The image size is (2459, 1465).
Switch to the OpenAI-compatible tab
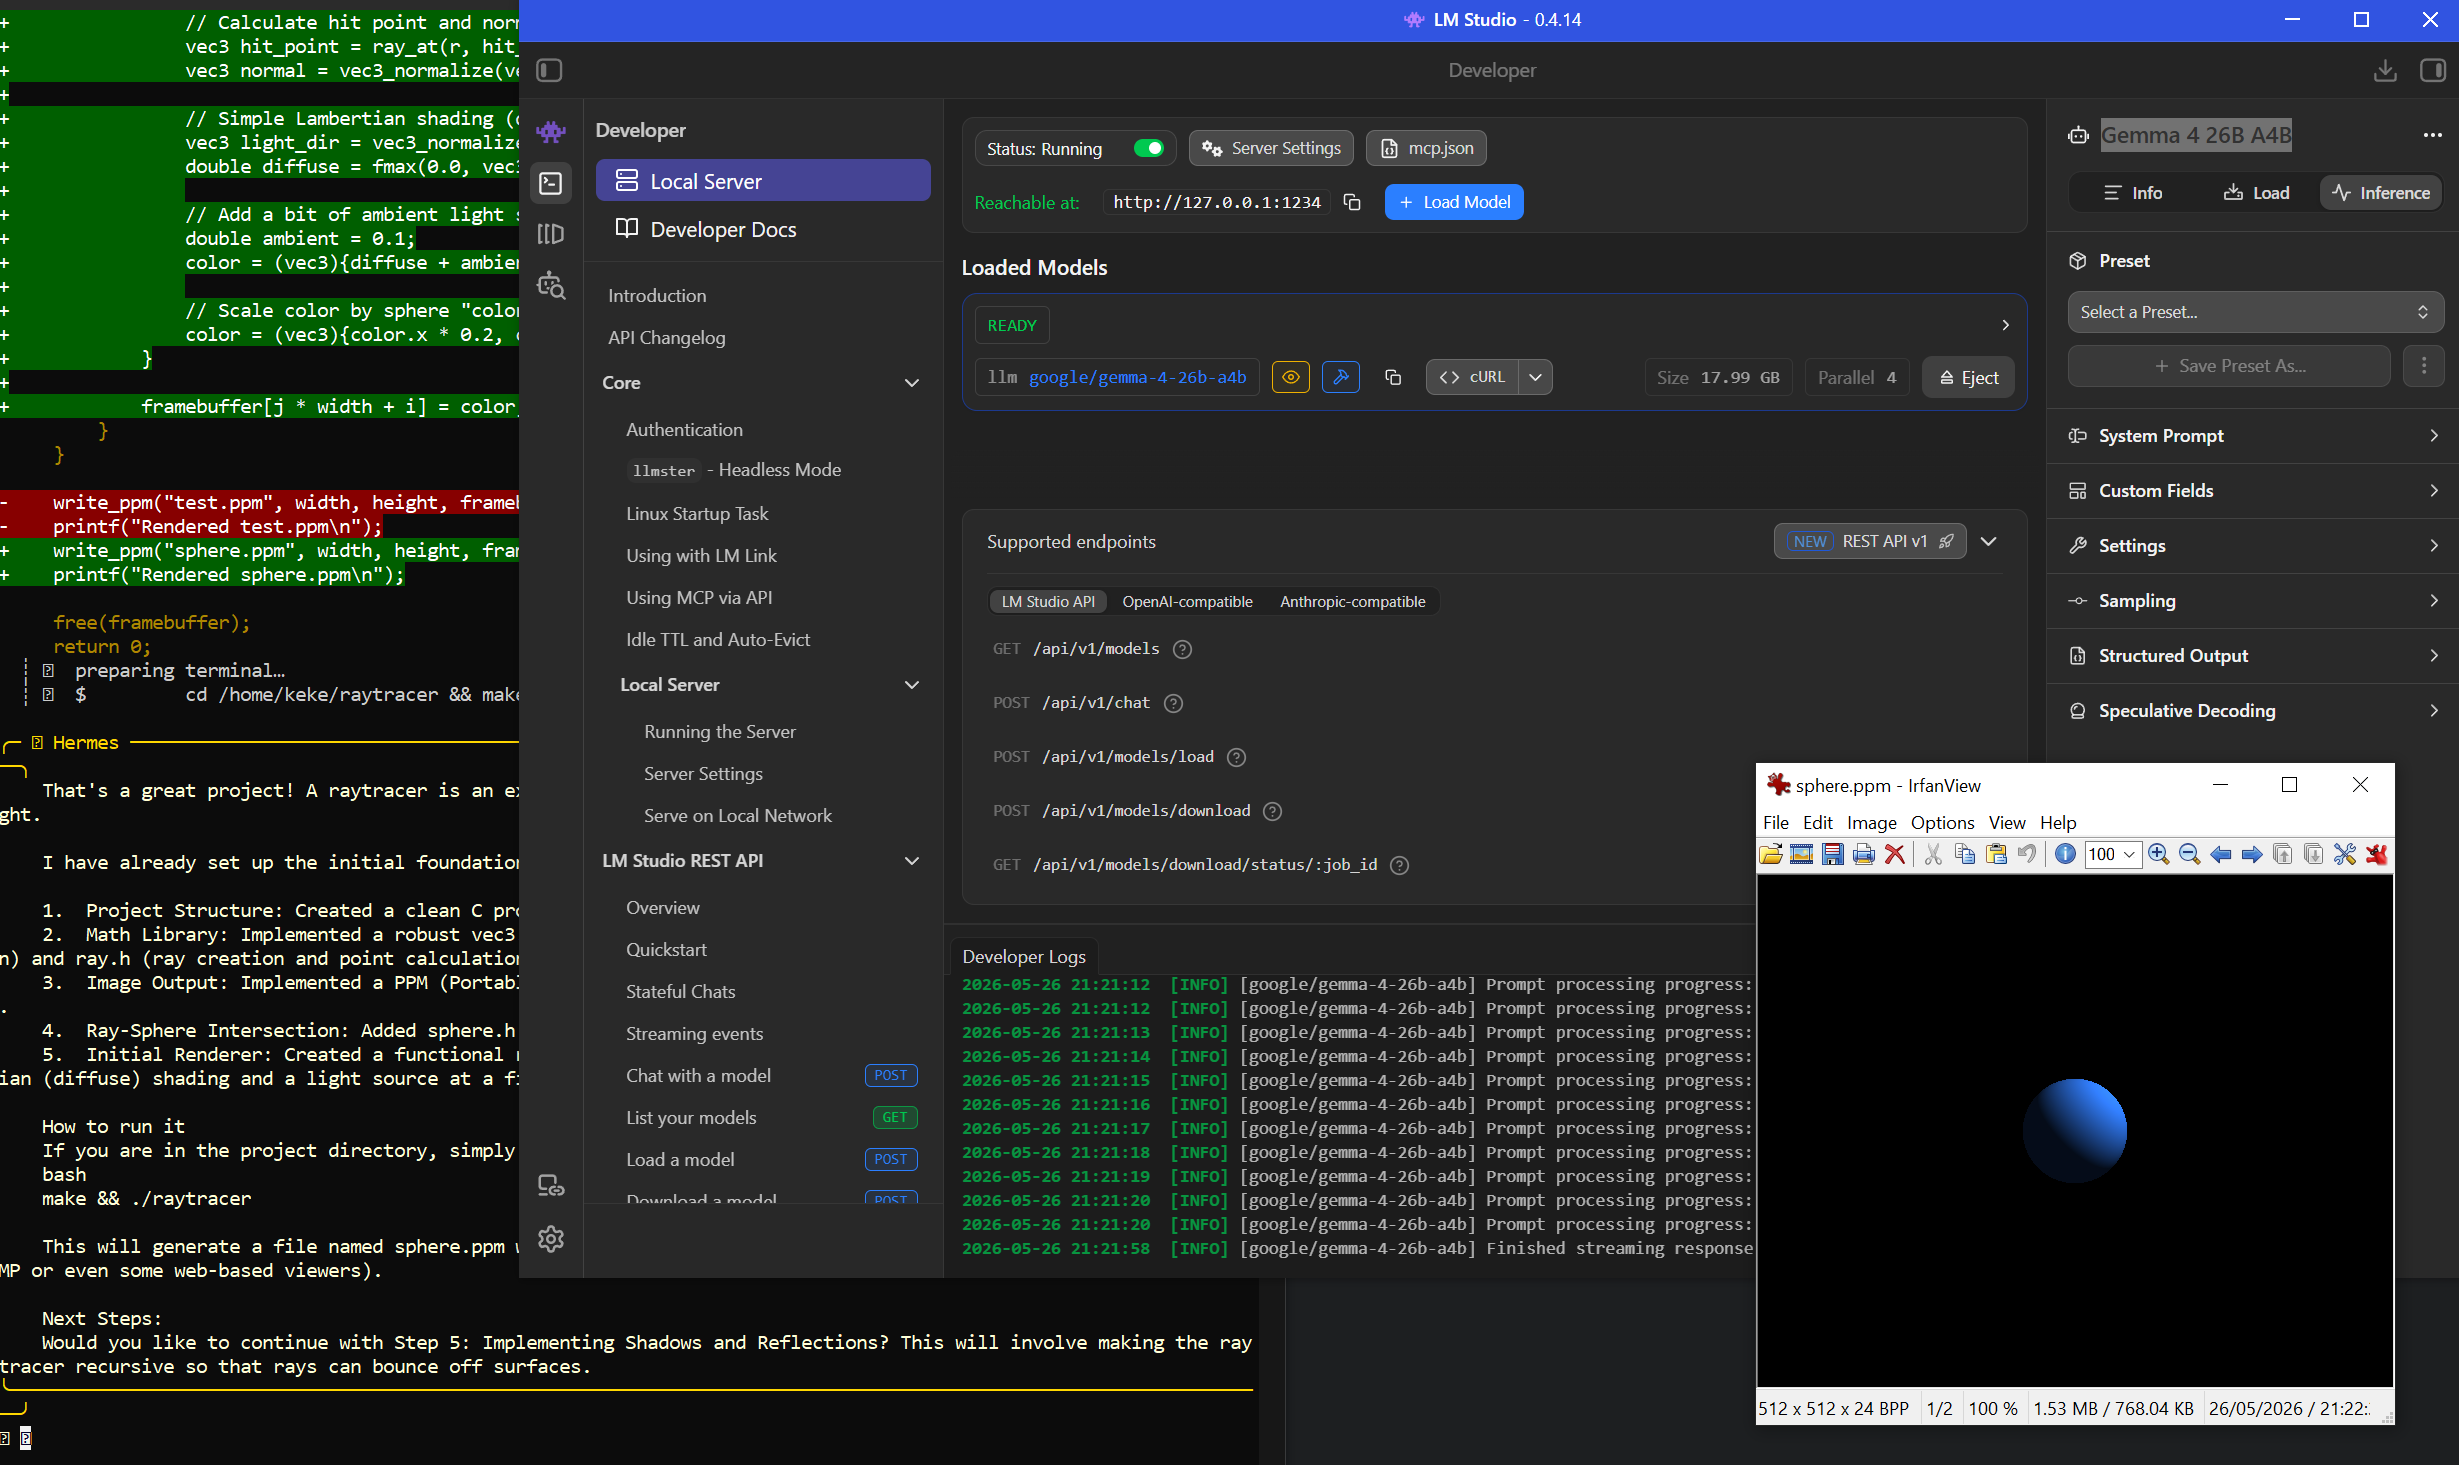pyautogui.click(x=1187, y=601)
